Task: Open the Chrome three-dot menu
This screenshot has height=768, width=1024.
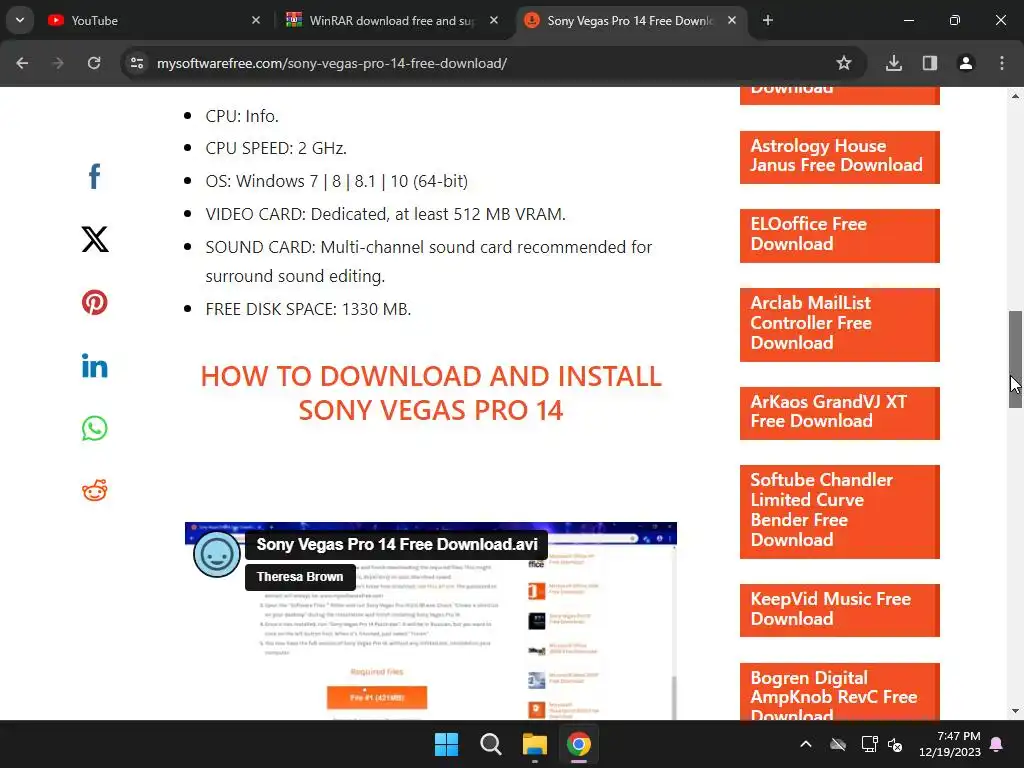Action: [1002, 63]
